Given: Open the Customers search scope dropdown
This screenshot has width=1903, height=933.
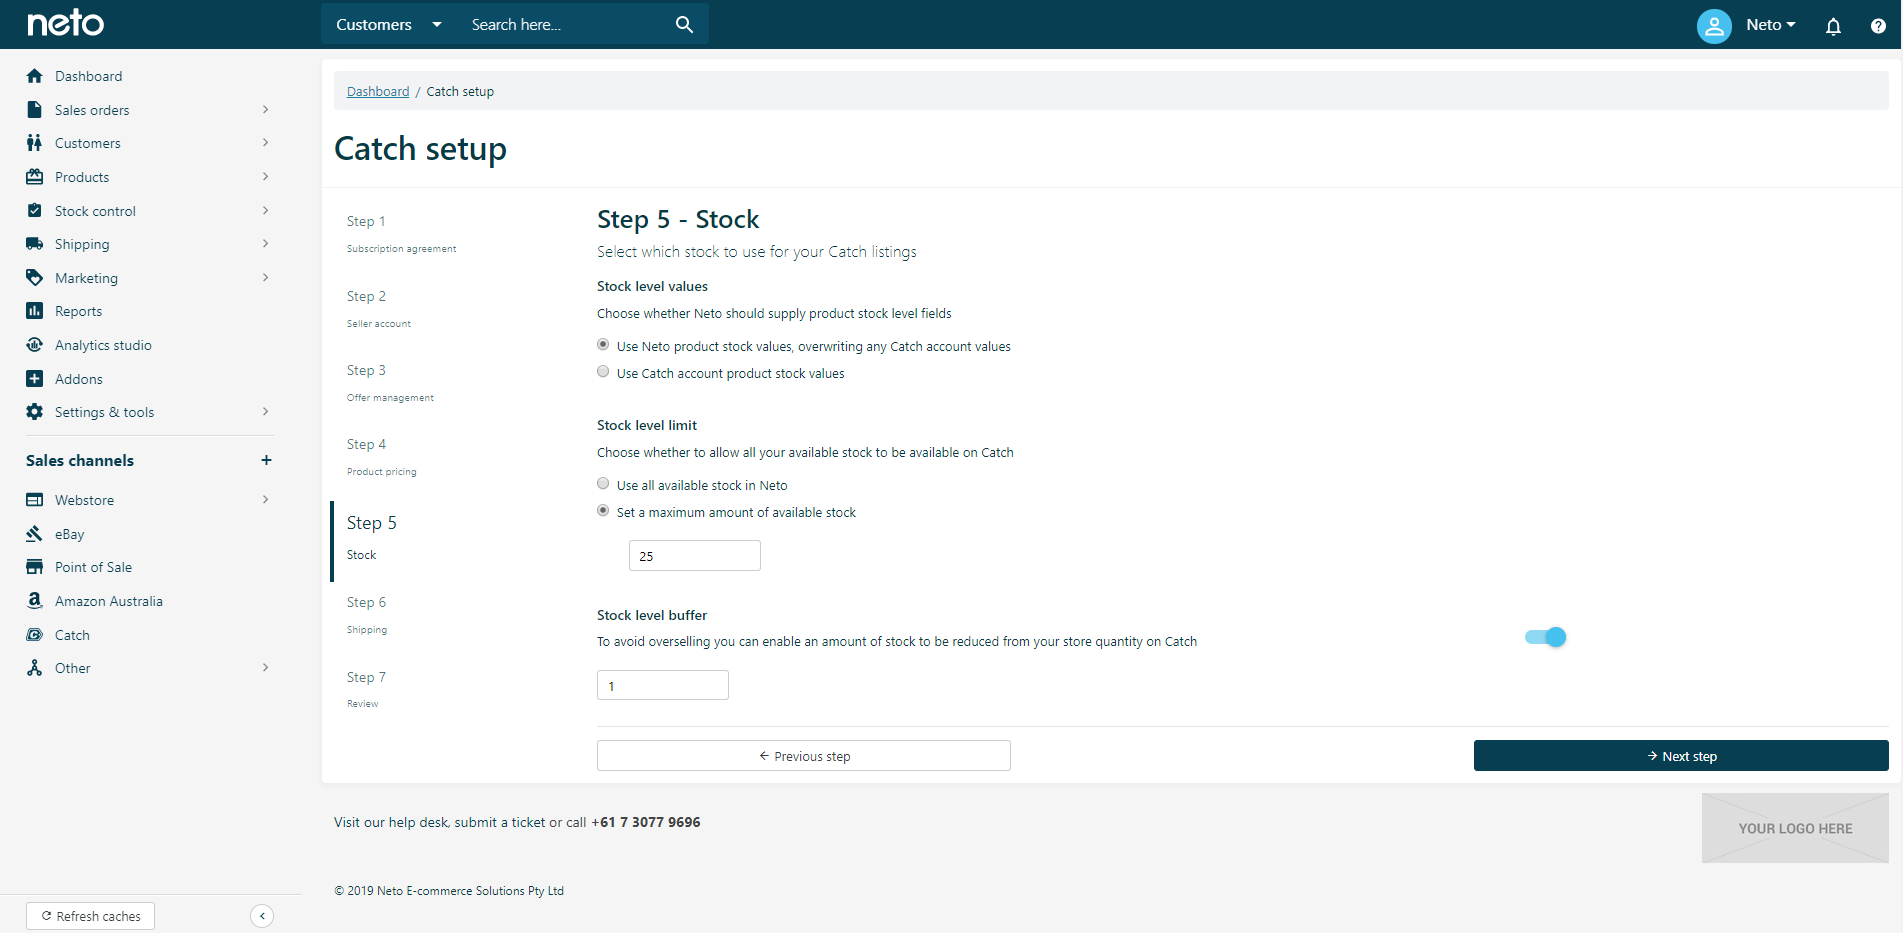Looking at the screenshot, I should pos(389,24).
